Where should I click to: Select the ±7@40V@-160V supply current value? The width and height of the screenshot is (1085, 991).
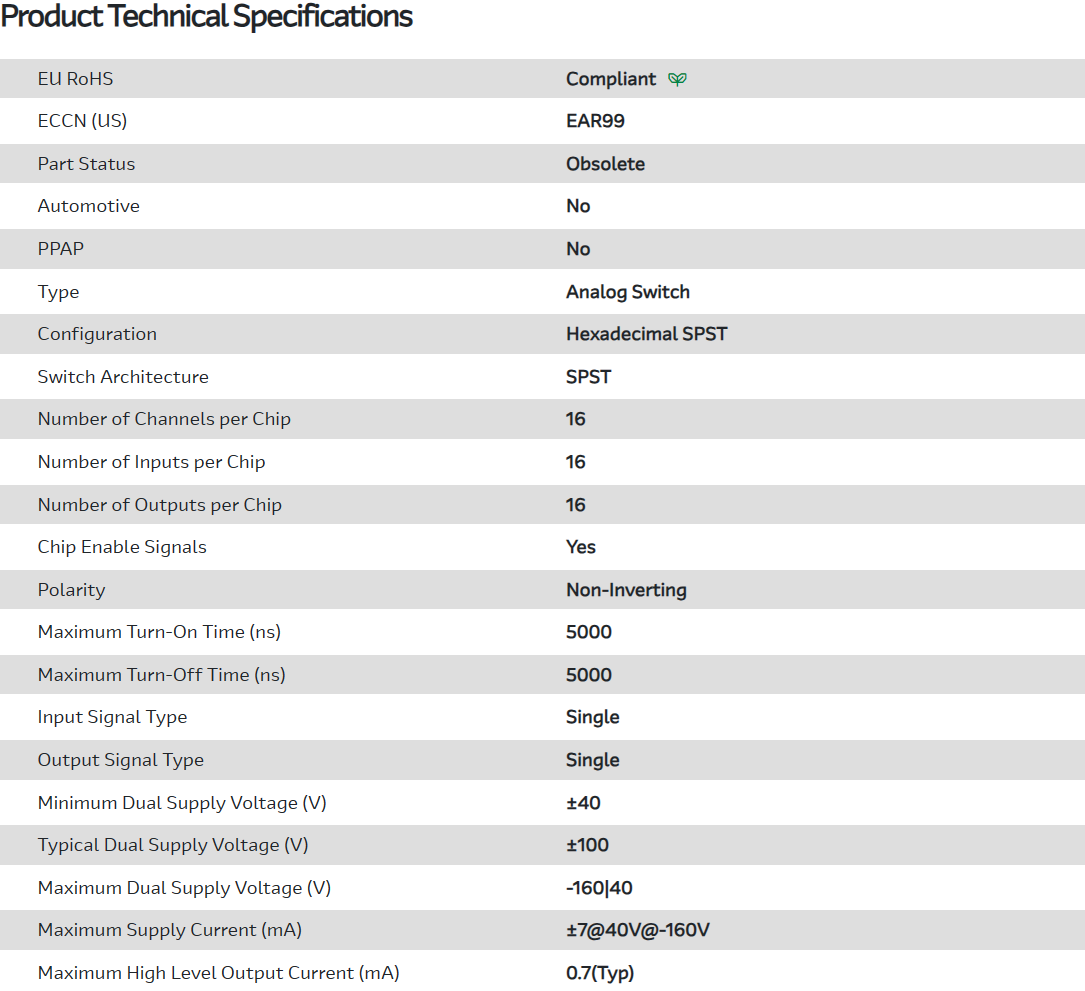pos(637,930)
